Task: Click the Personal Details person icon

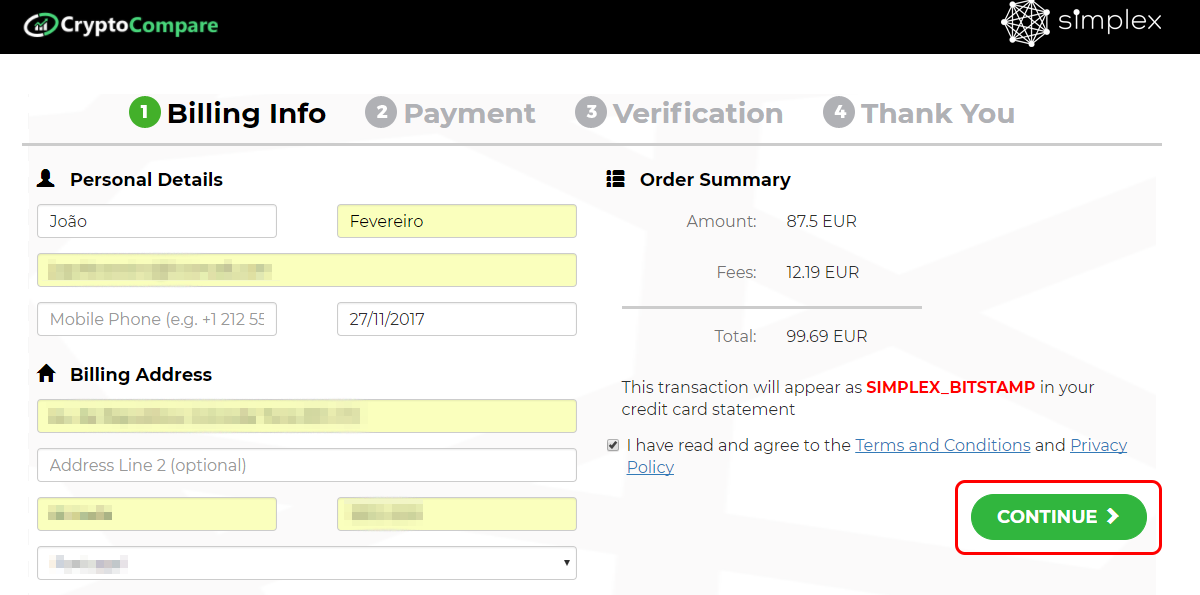Action: (x=46, y=179)
